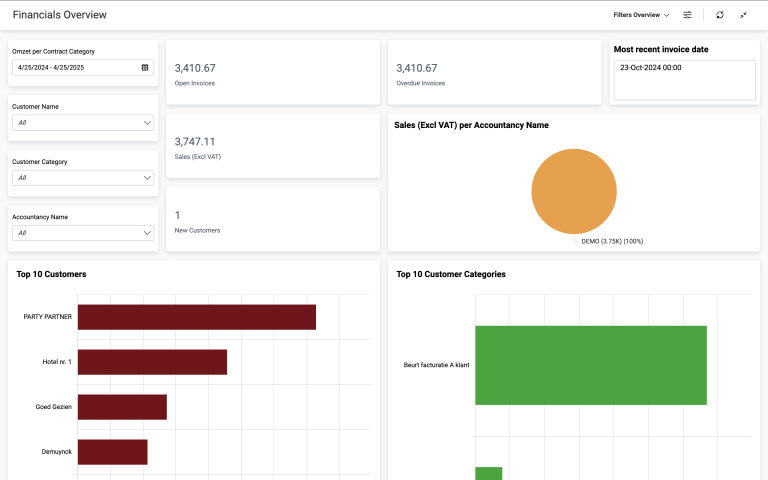Image resolution: width=768 pixels, height=480 pixels.
Task: Click the orange DEMO pie chart
Action: click(x=573, y=192)
